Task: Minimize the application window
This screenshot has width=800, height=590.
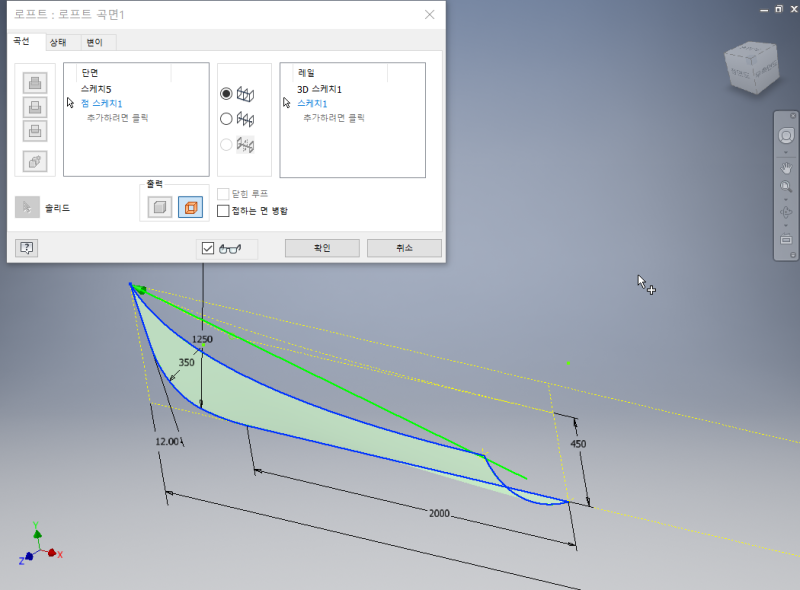Action: 764,10
